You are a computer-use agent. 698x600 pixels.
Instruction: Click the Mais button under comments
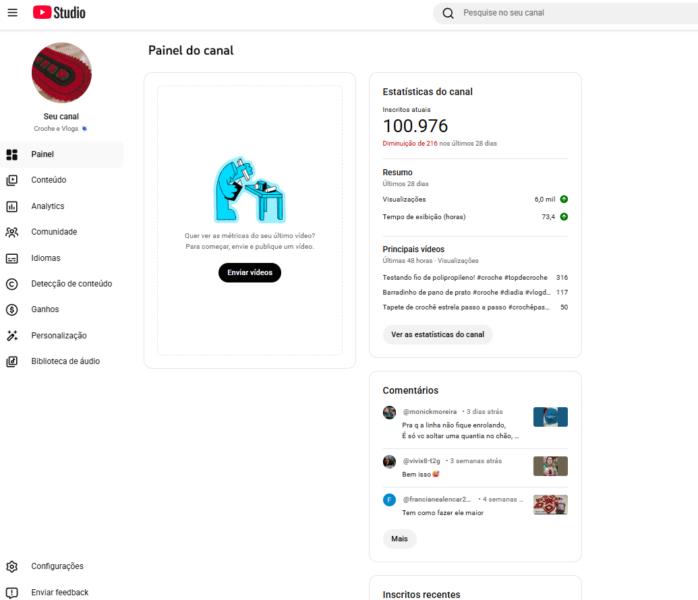[399, 539]
